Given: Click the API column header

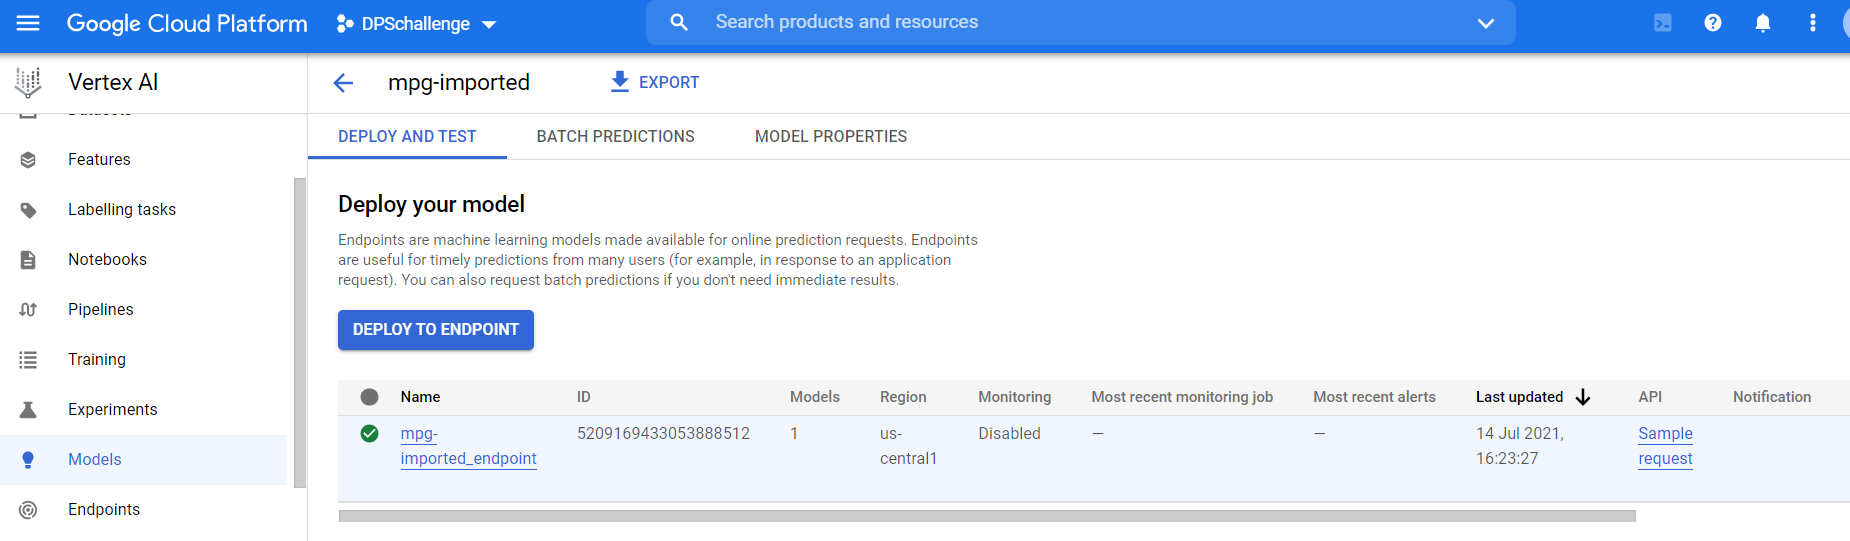Looking at the screenshot, I should pos(1650,397).
